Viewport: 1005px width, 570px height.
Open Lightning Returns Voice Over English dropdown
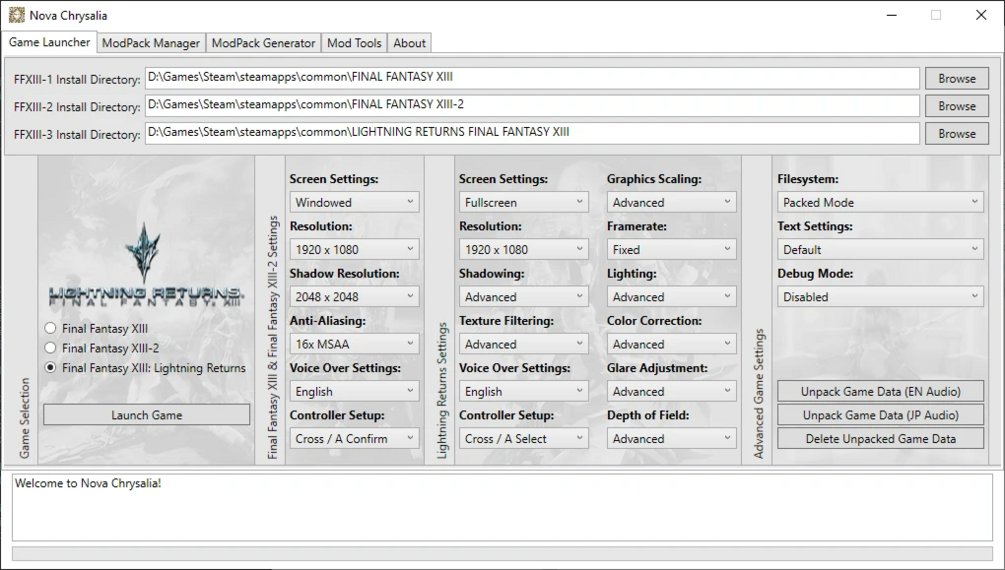coord(524,391)
